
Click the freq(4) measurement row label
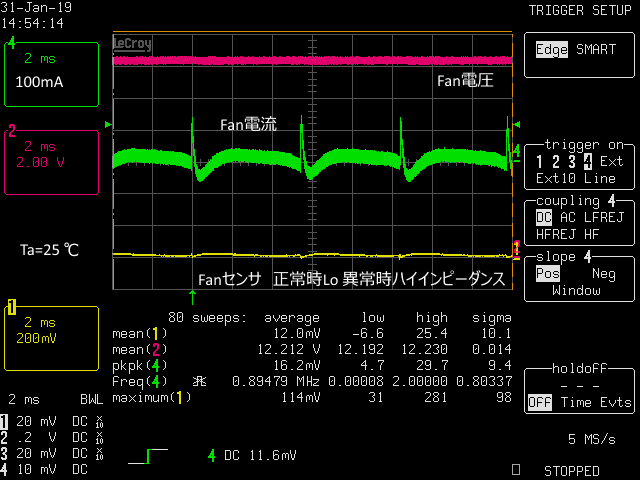tap(140, 381)
